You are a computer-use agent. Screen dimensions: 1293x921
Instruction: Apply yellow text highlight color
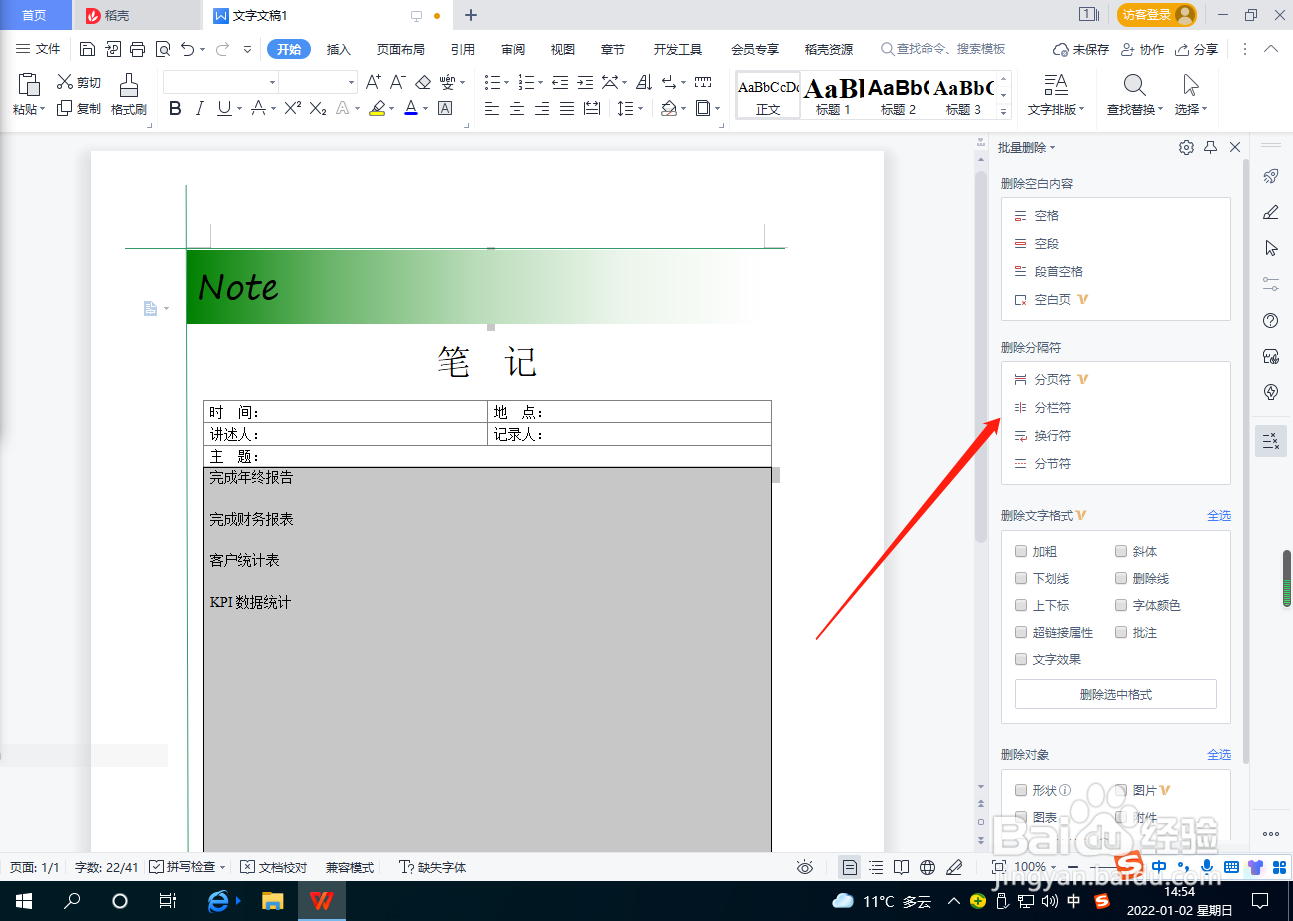(x=377, y=108)
